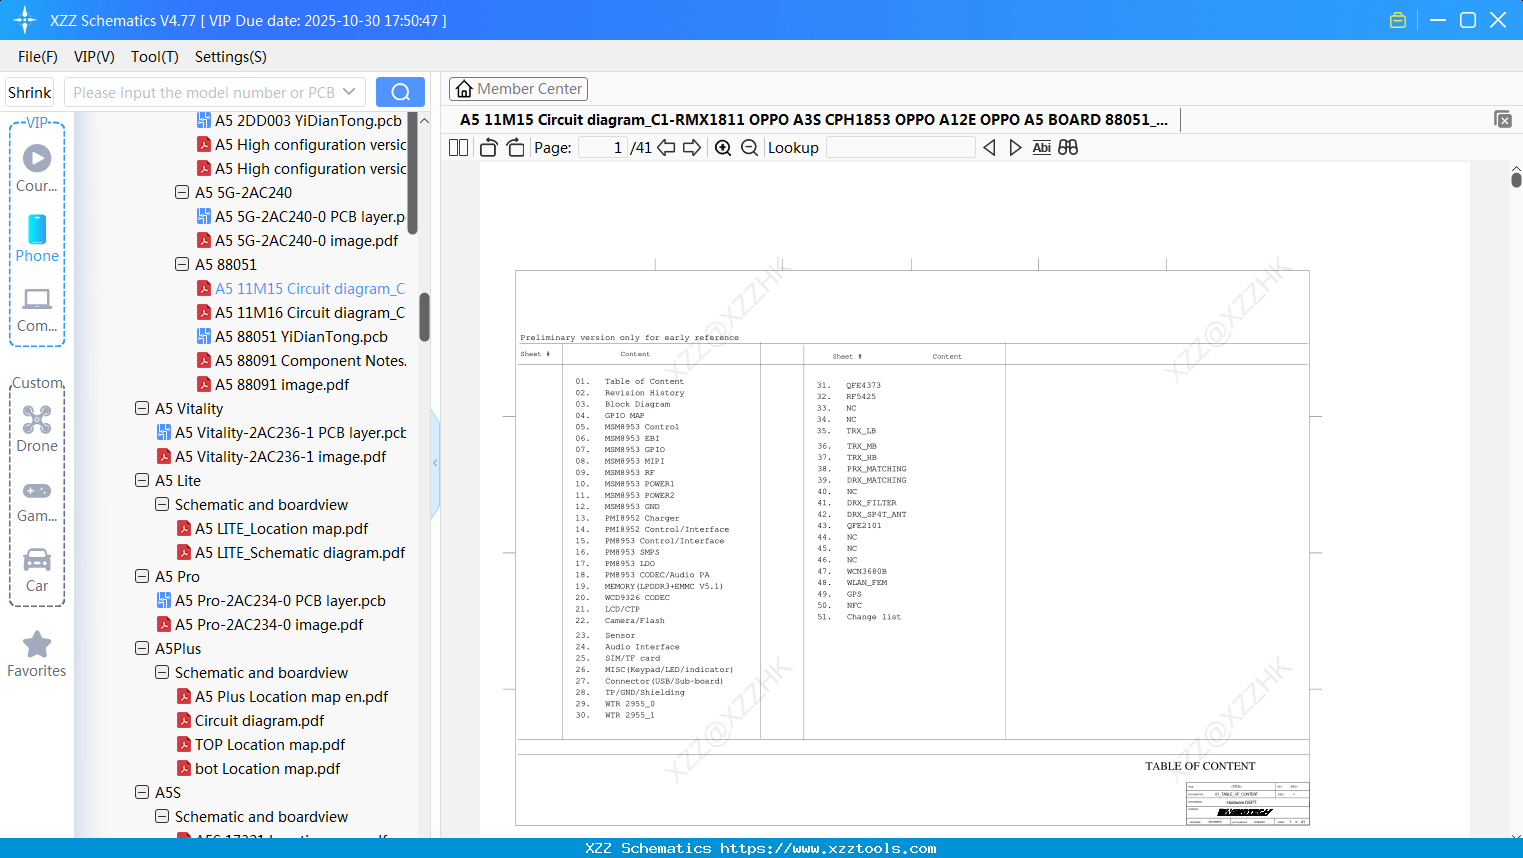Image resolution: width=1523 pixels, height=858 pixels.
Task: Collapse the A5 88051 tree node
Action: click(x=182, y=264)
